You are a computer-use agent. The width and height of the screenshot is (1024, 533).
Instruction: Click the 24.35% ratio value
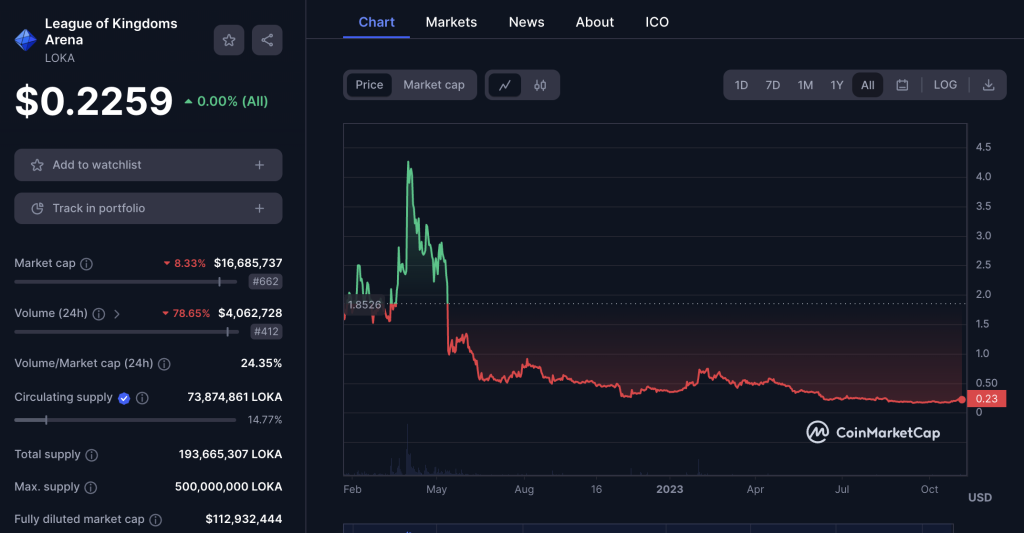pos(261,363)
